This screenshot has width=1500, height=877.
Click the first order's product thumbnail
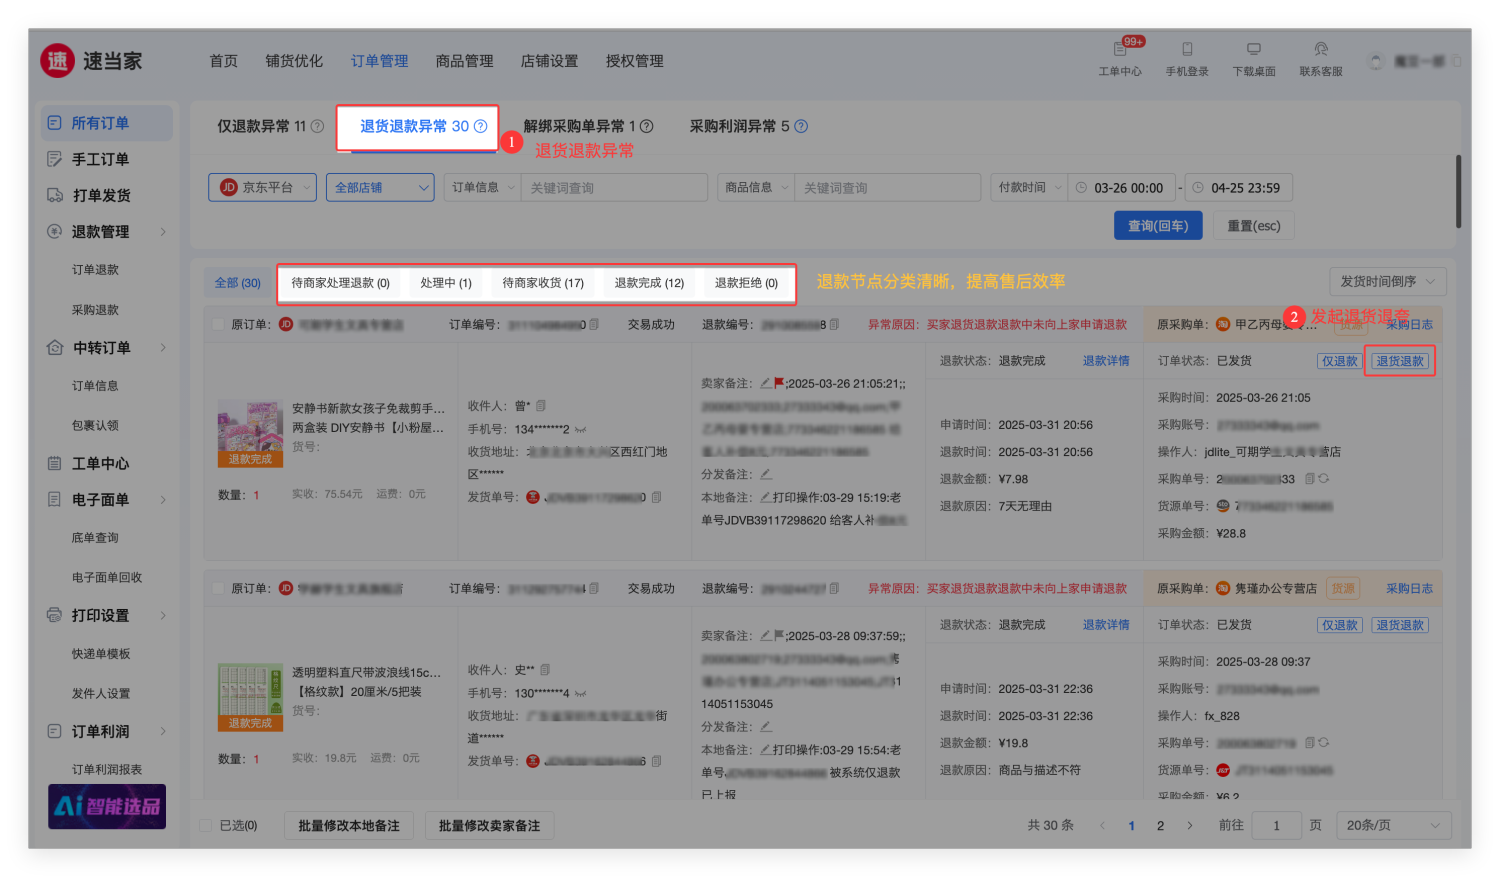(250, 433)
